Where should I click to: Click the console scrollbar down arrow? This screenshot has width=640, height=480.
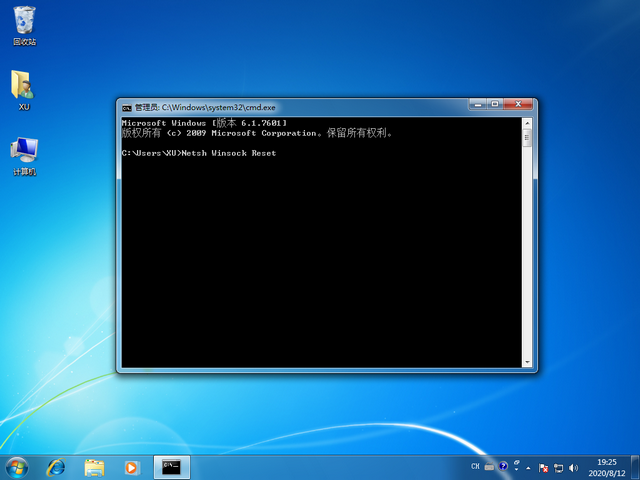527,361
